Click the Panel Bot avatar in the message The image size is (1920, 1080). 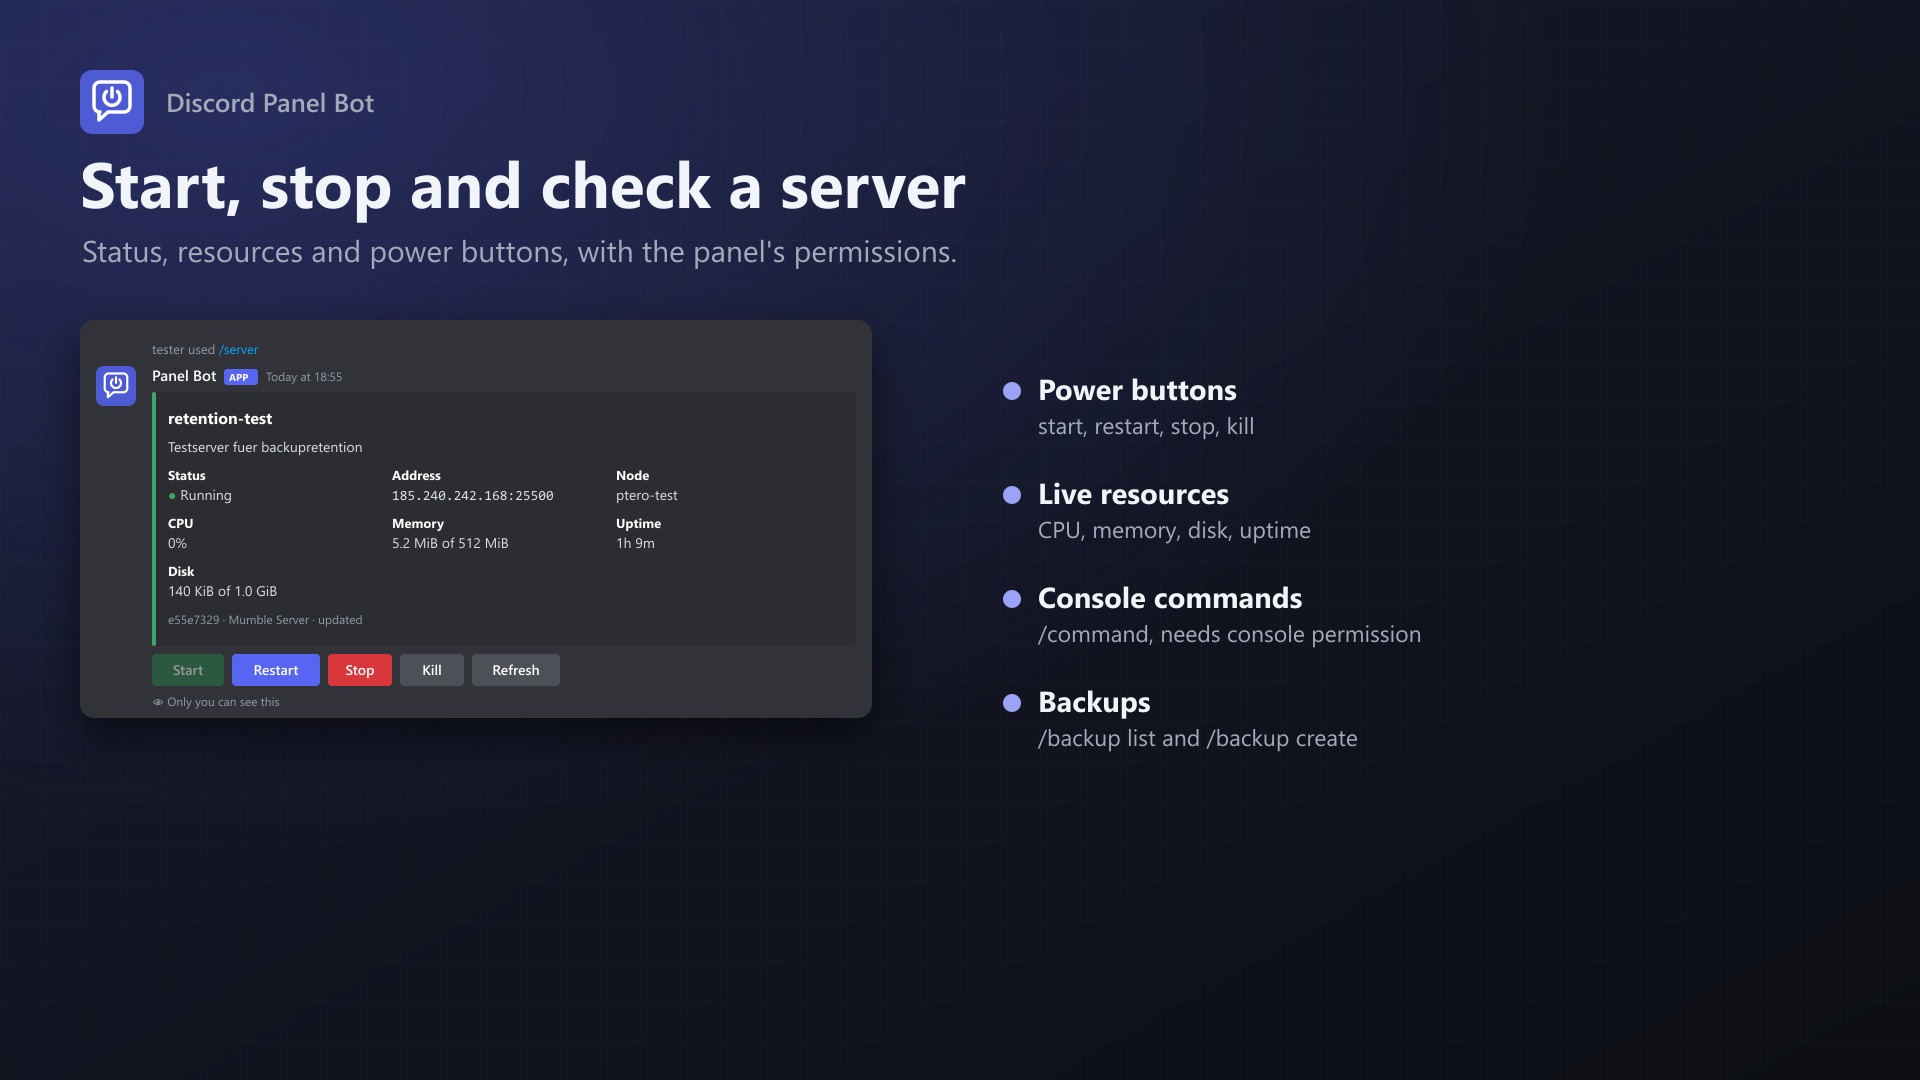116,386
